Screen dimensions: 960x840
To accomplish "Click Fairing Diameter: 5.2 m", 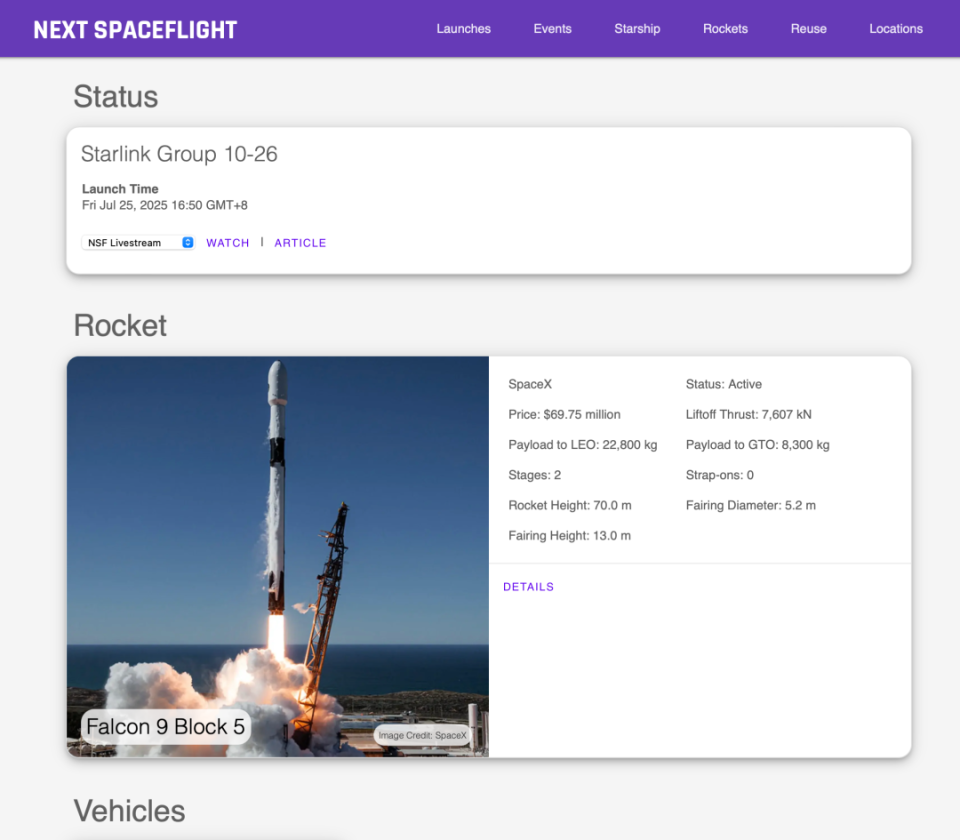I will (x=751, y=505).
